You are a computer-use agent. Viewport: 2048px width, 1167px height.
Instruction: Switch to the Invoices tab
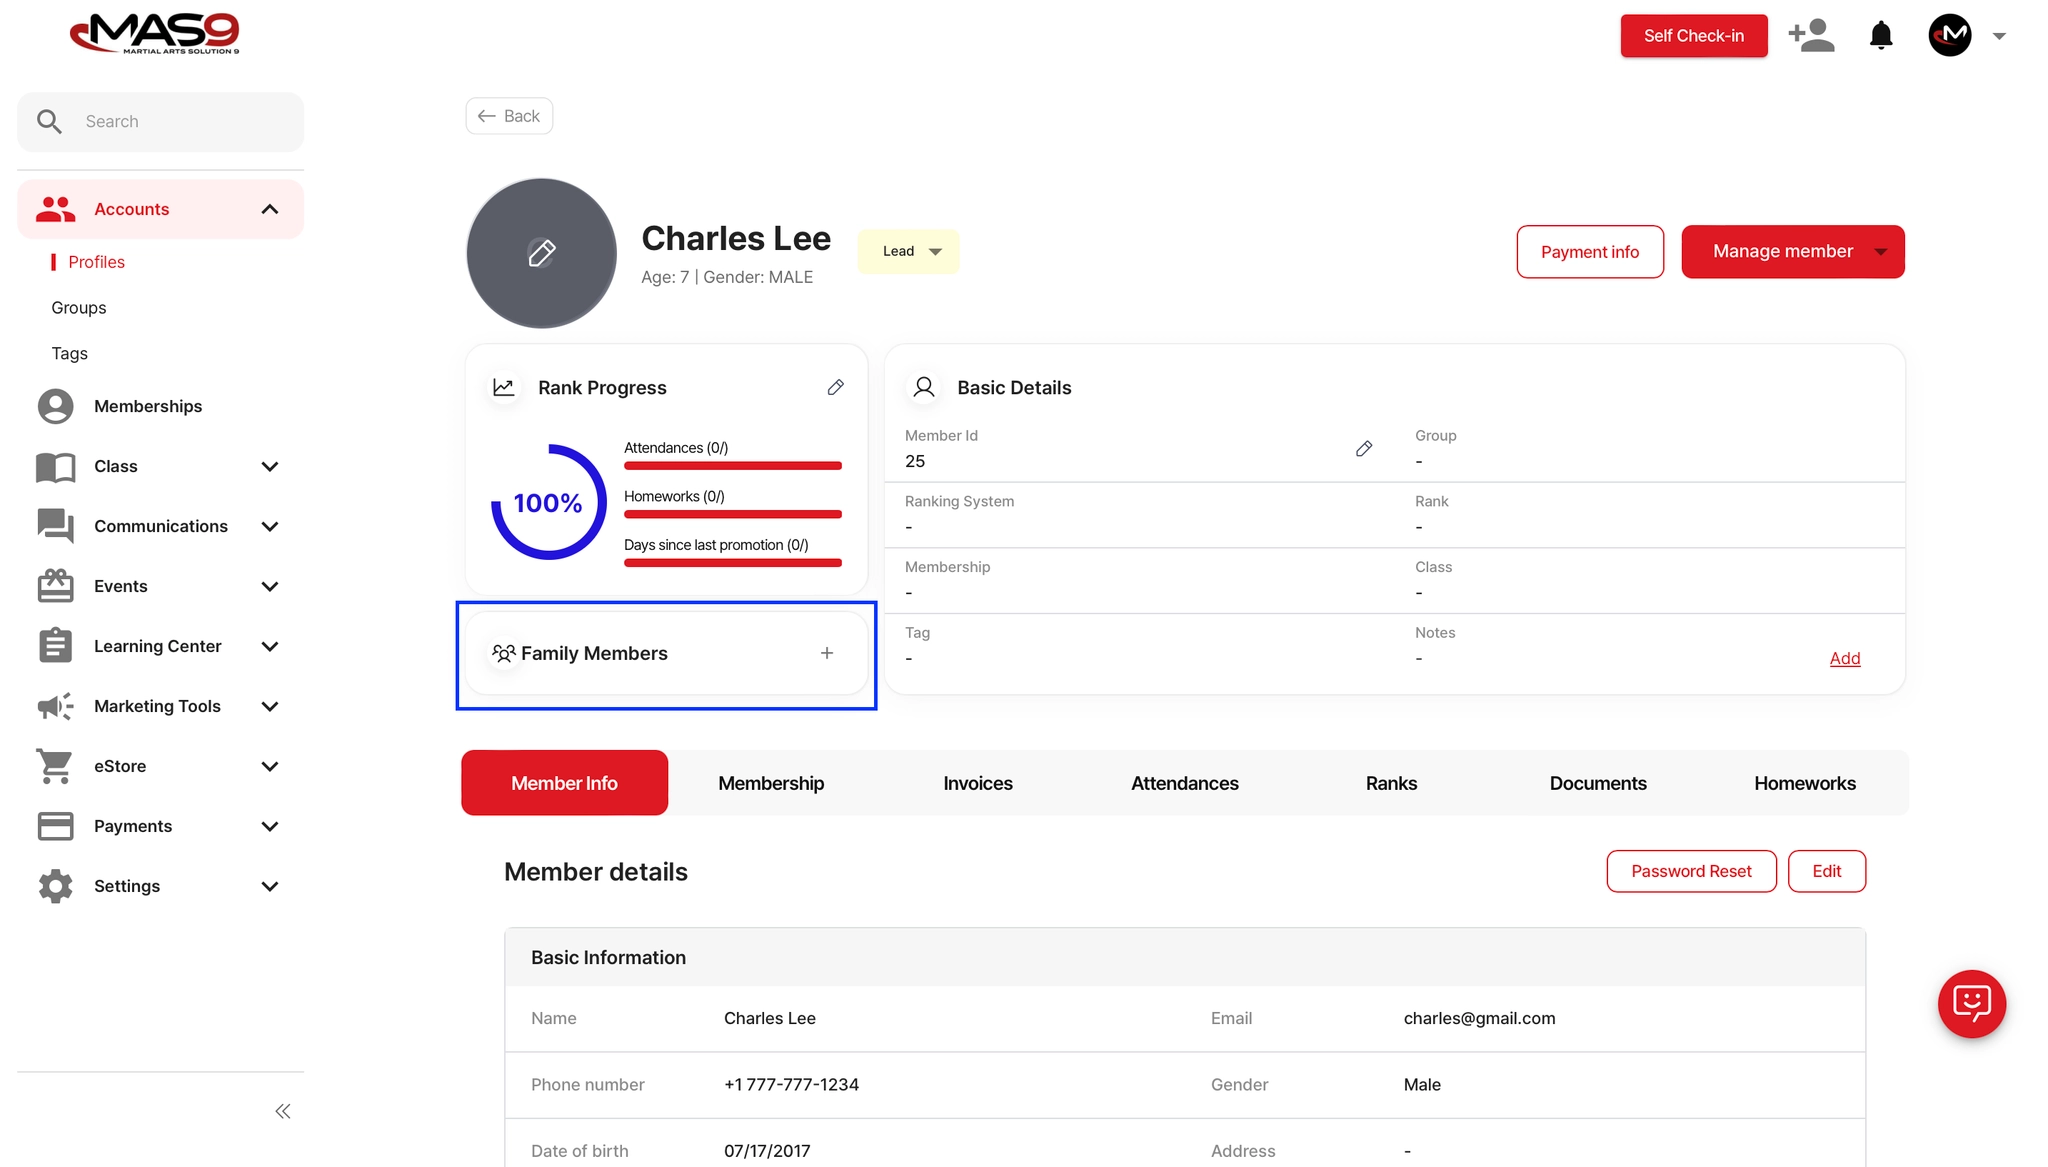click(977, 783)
